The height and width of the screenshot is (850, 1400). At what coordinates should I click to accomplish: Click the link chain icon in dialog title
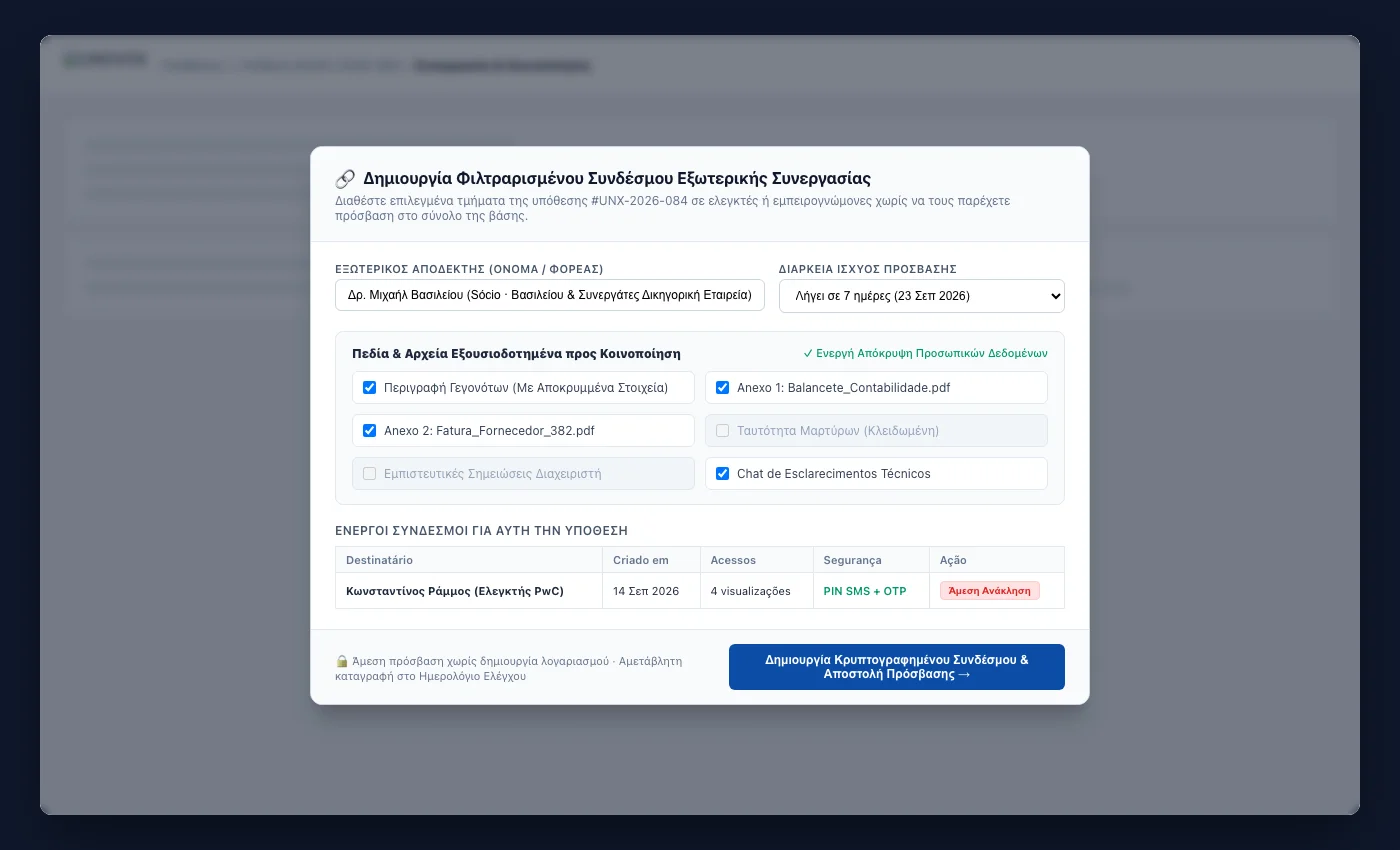(x=345, y=179)
